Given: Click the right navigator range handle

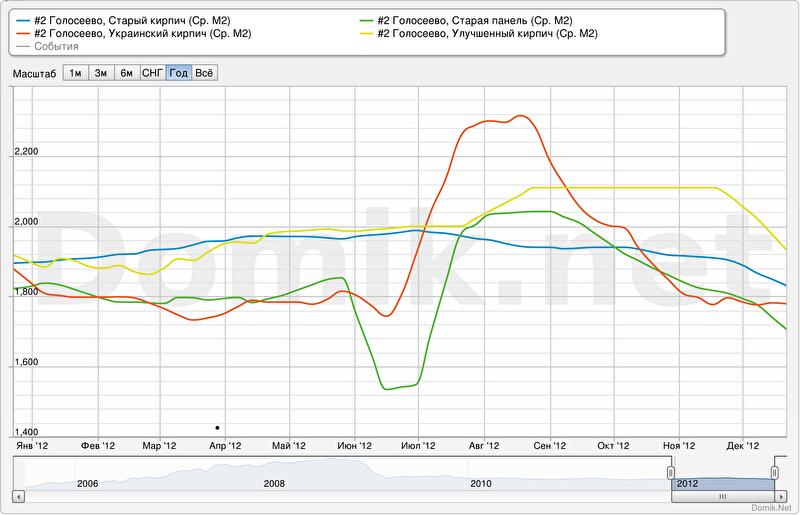Looking at the screenshot, I should pyautogui.click(x=774, y=471).
